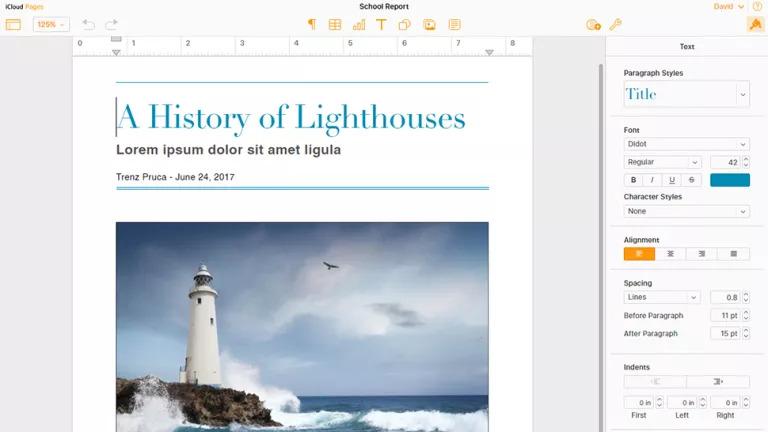
Task: Adjust the font size stepper arrows
Action: 746,162
